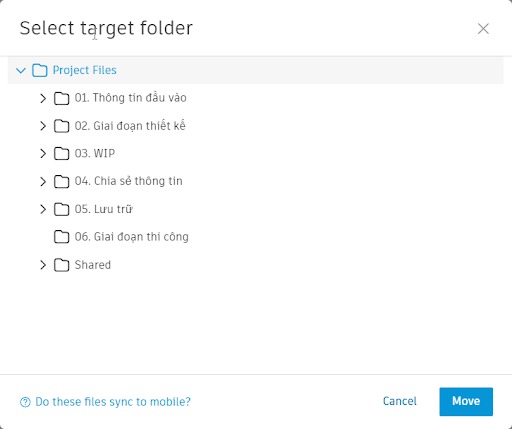Expand 04. Chia sẻ thông tin chevron

point(43,181)
